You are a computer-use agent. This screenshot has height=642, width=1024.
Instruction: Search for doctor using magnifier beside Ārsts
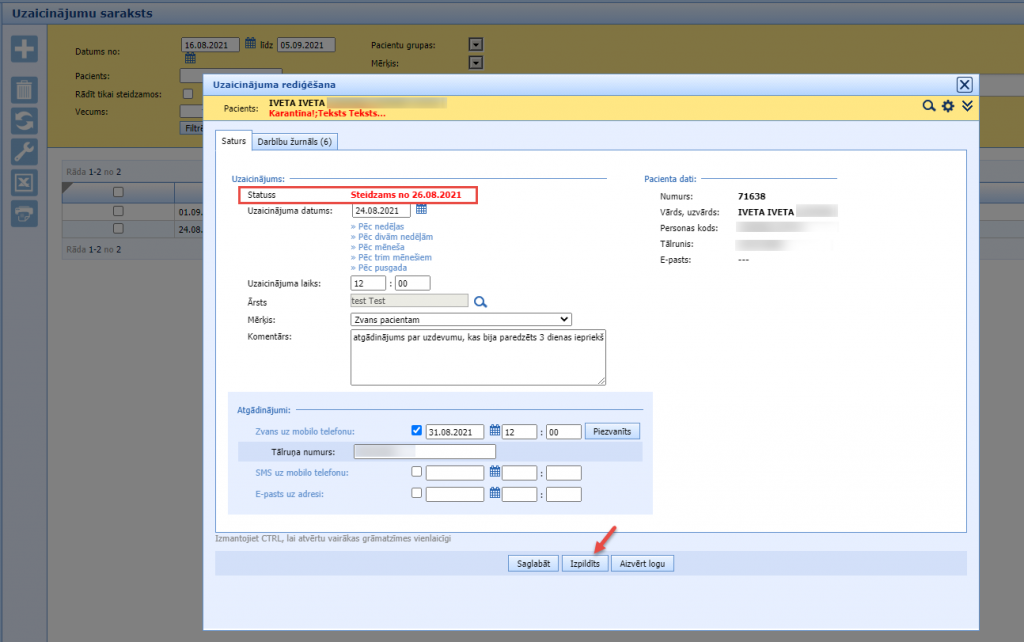(480, 301)
